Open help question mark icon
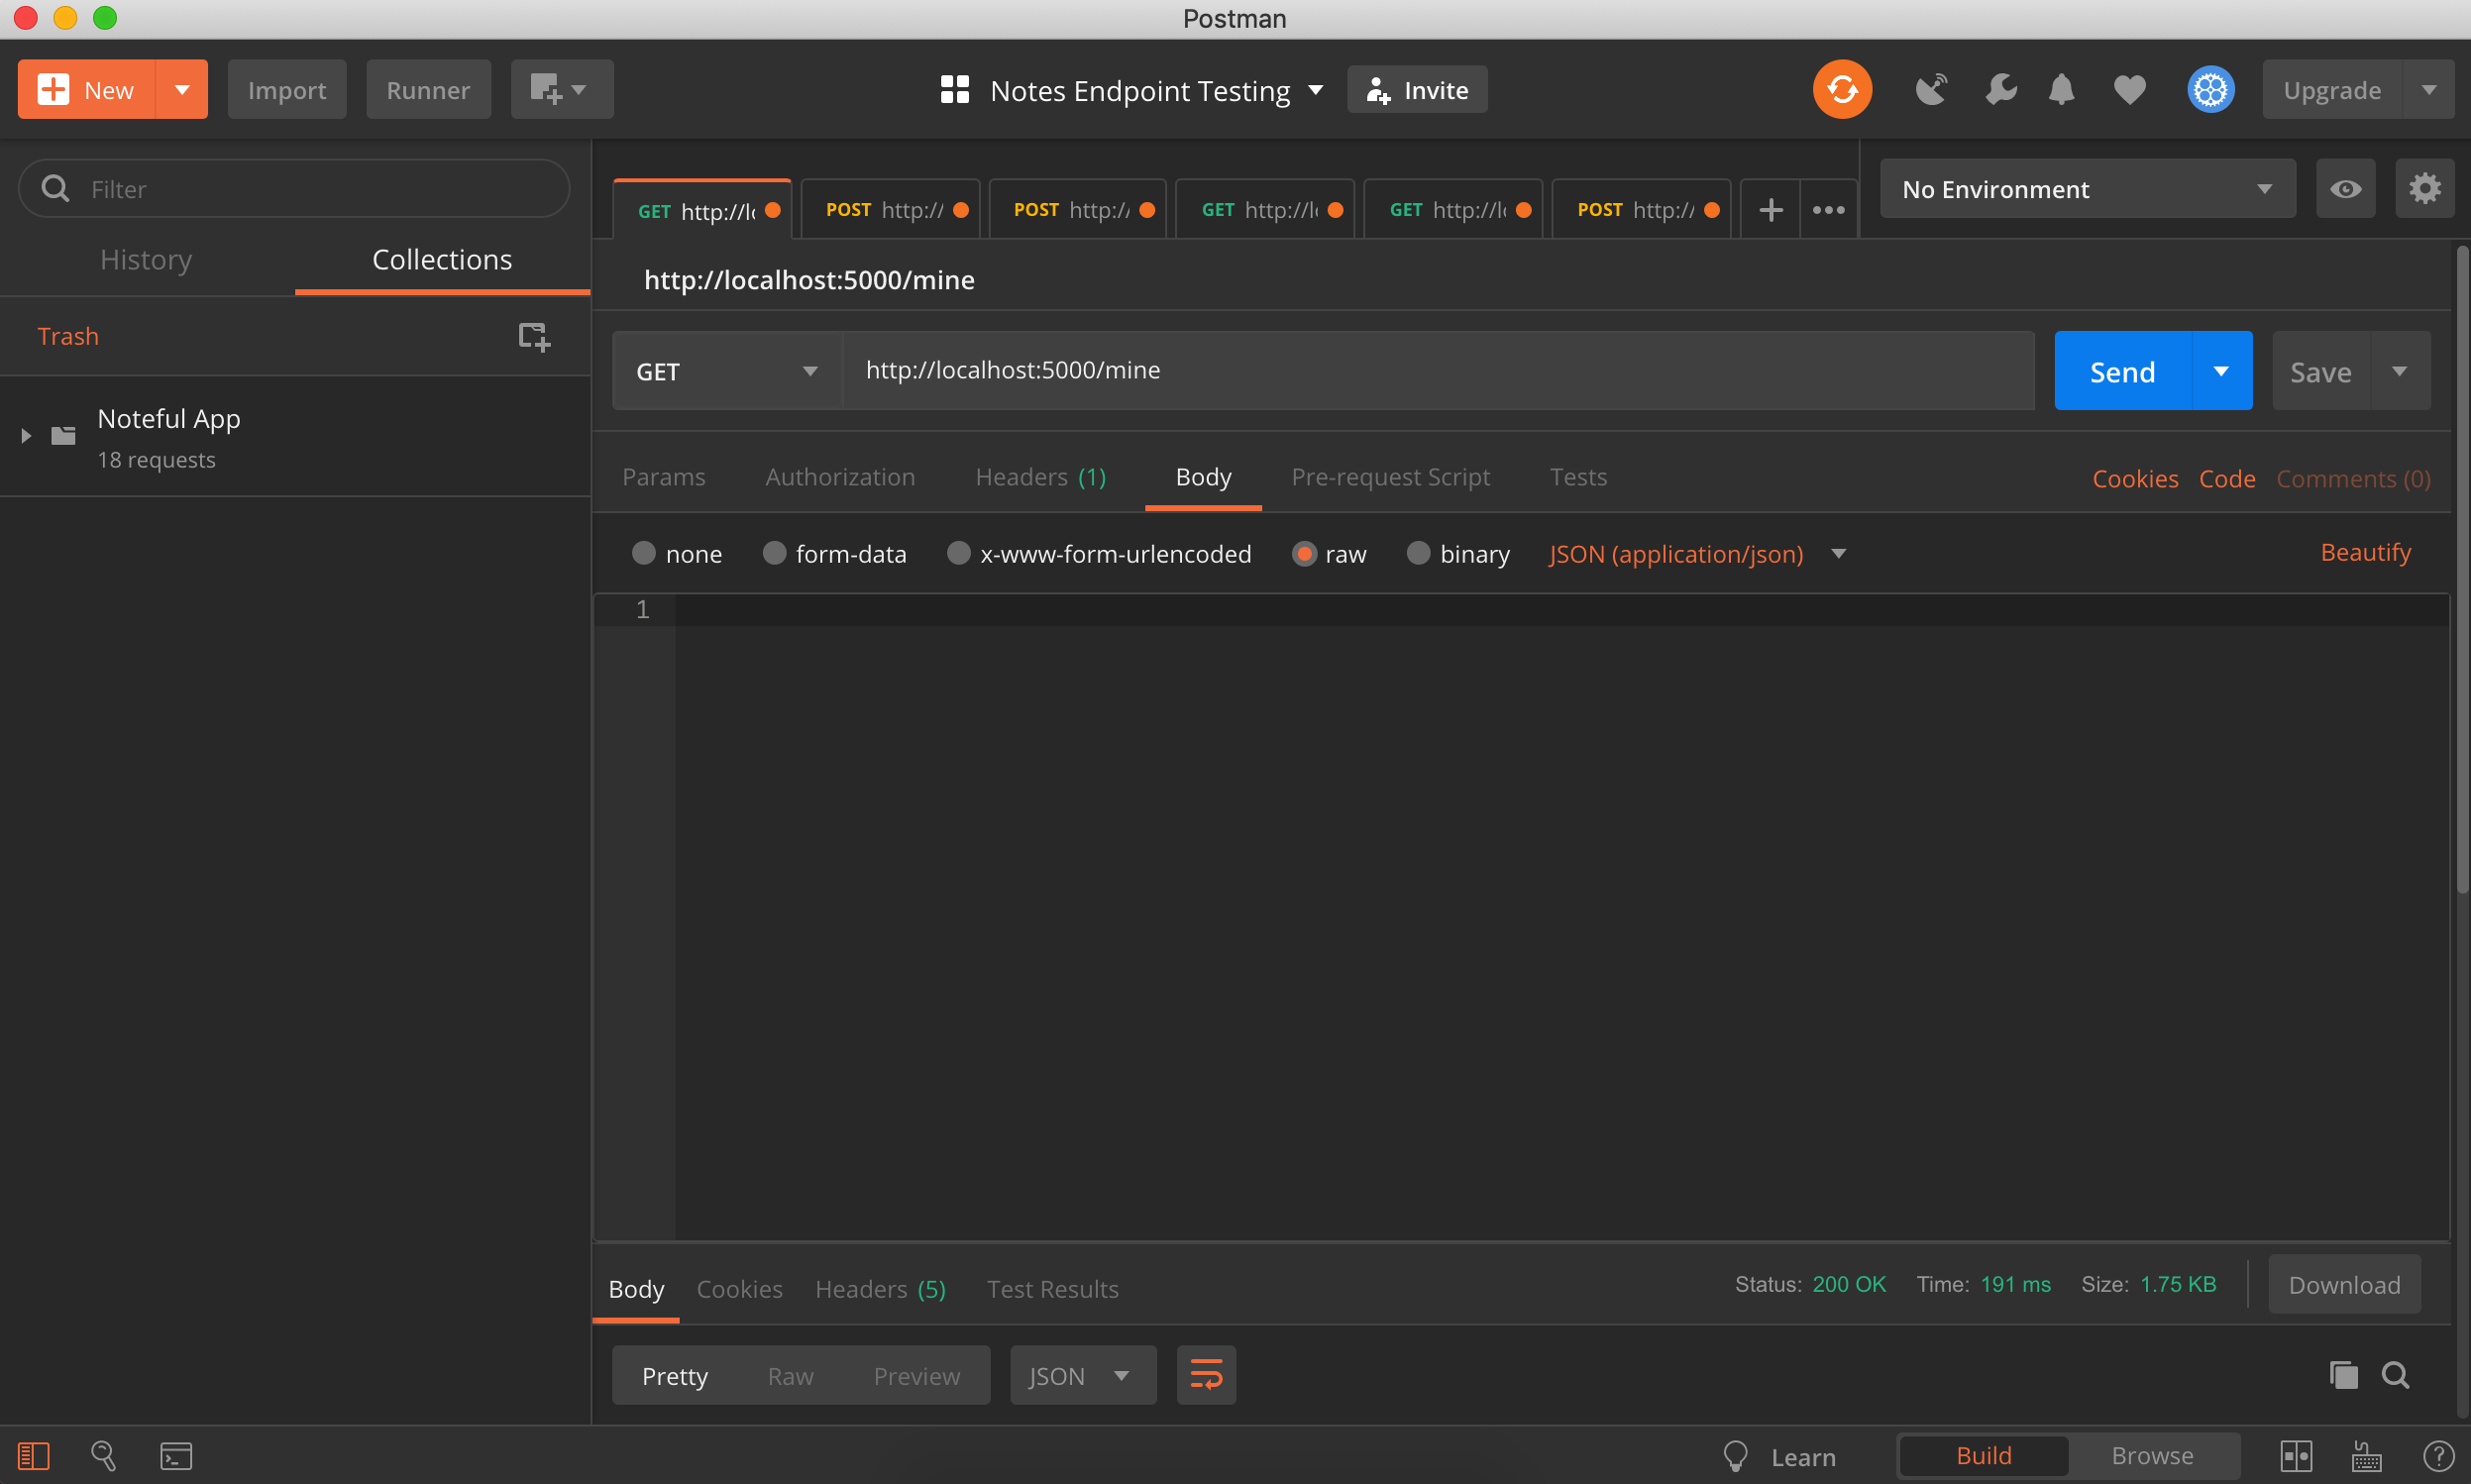This screenshot has width=2471, height=1484. 2438,1455
